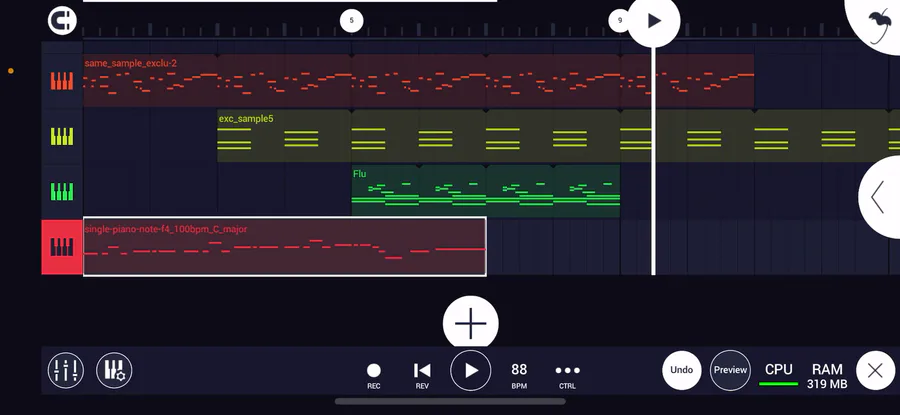Screen dimensions: 900x415
Task: Open CTRL more options menu
Action: pos(568,375)
